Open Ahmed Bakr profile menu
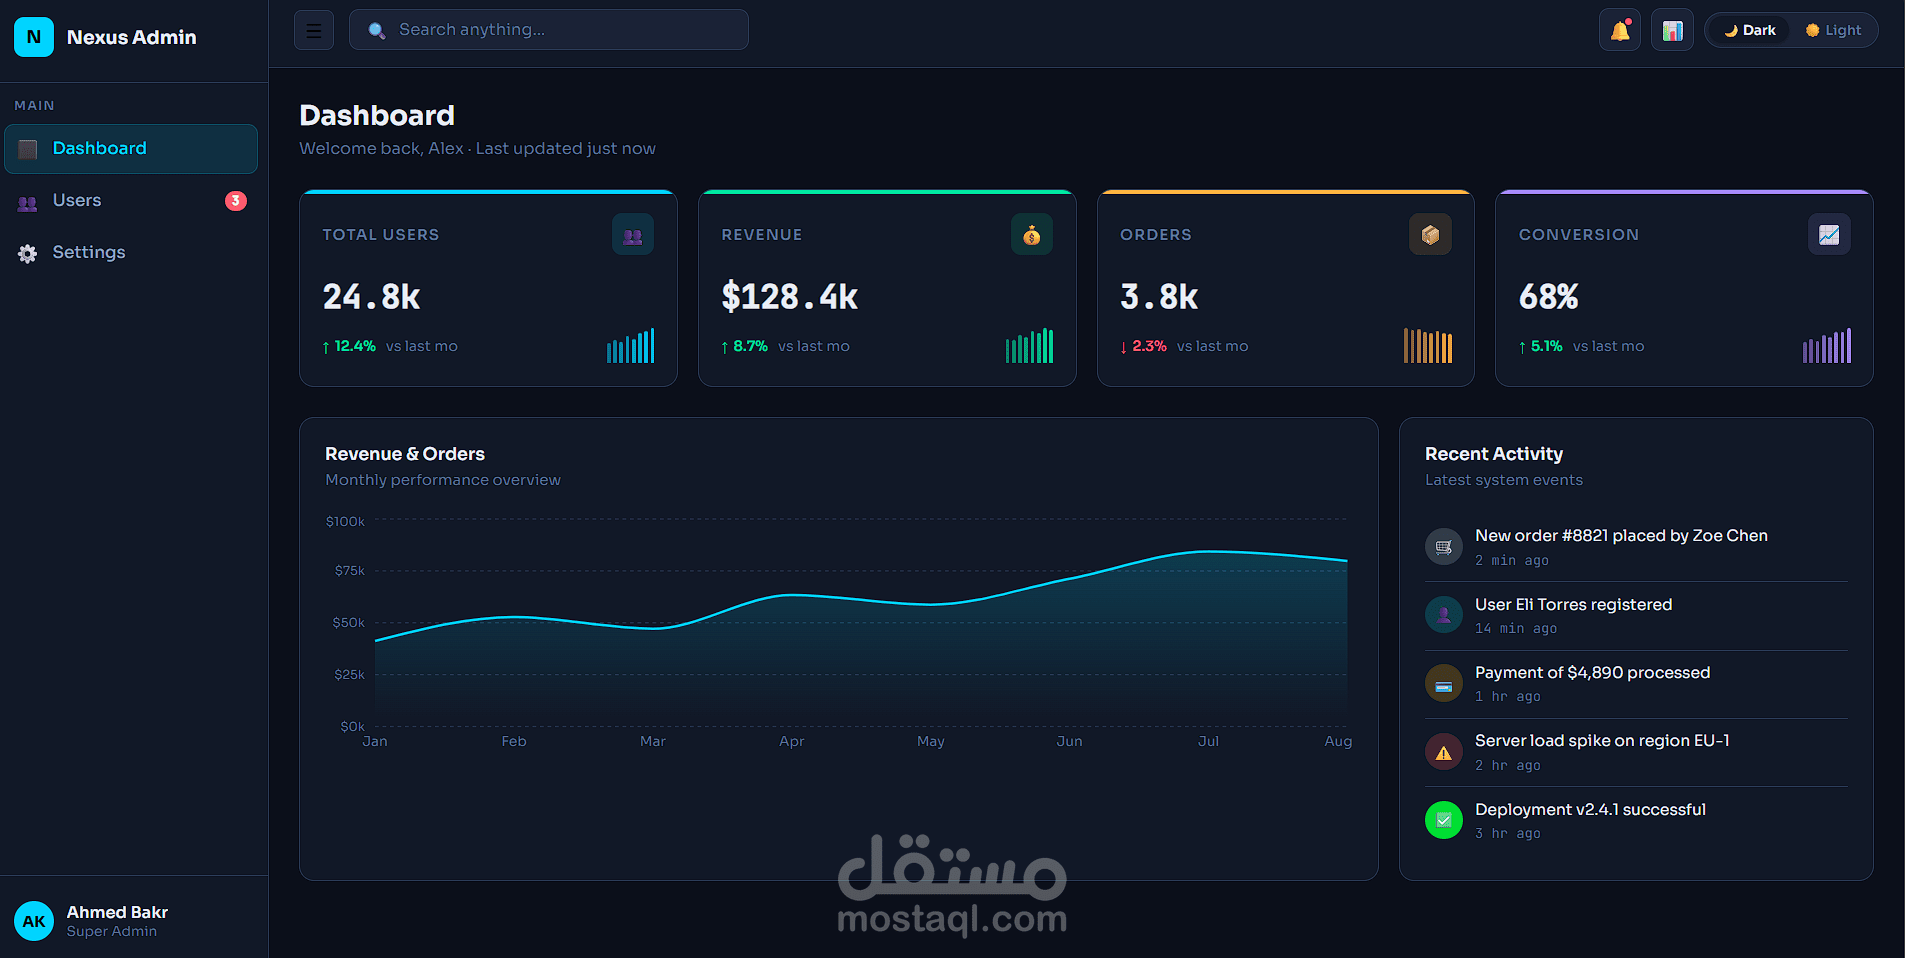 click(134, 921)
